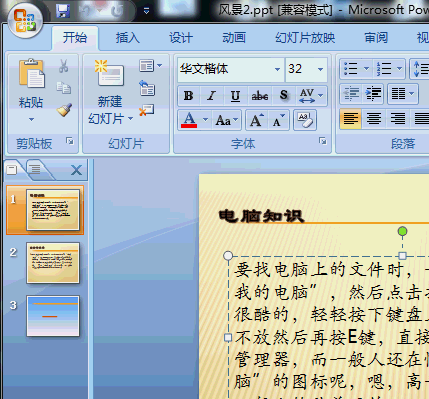
Task: Click the Reset slide icon
Action: (x=147, y=88)
